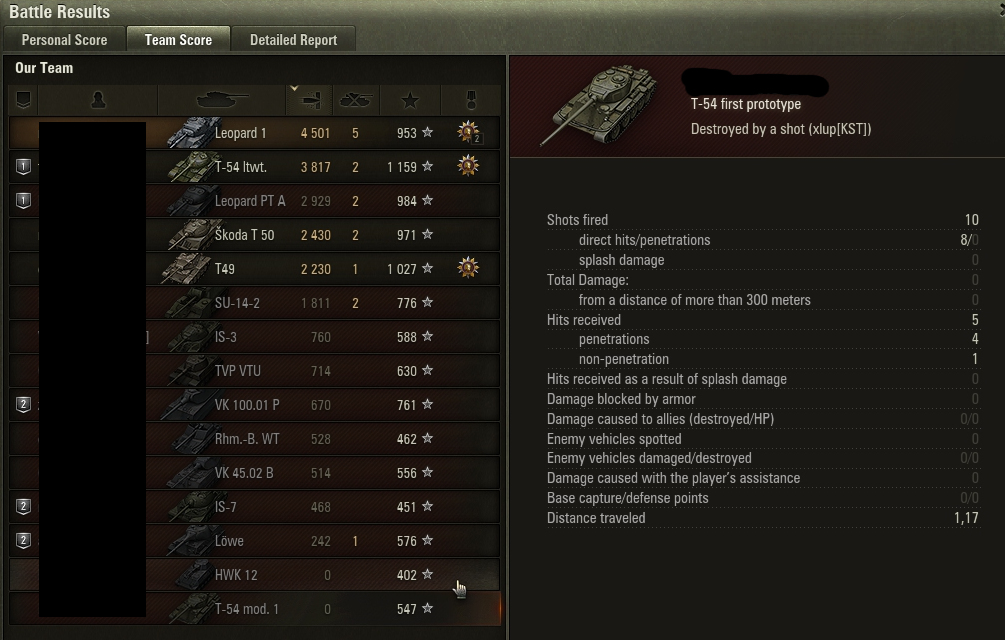Select the IS-7 row in team list
Screen dimensions: 1005x640
254,507
